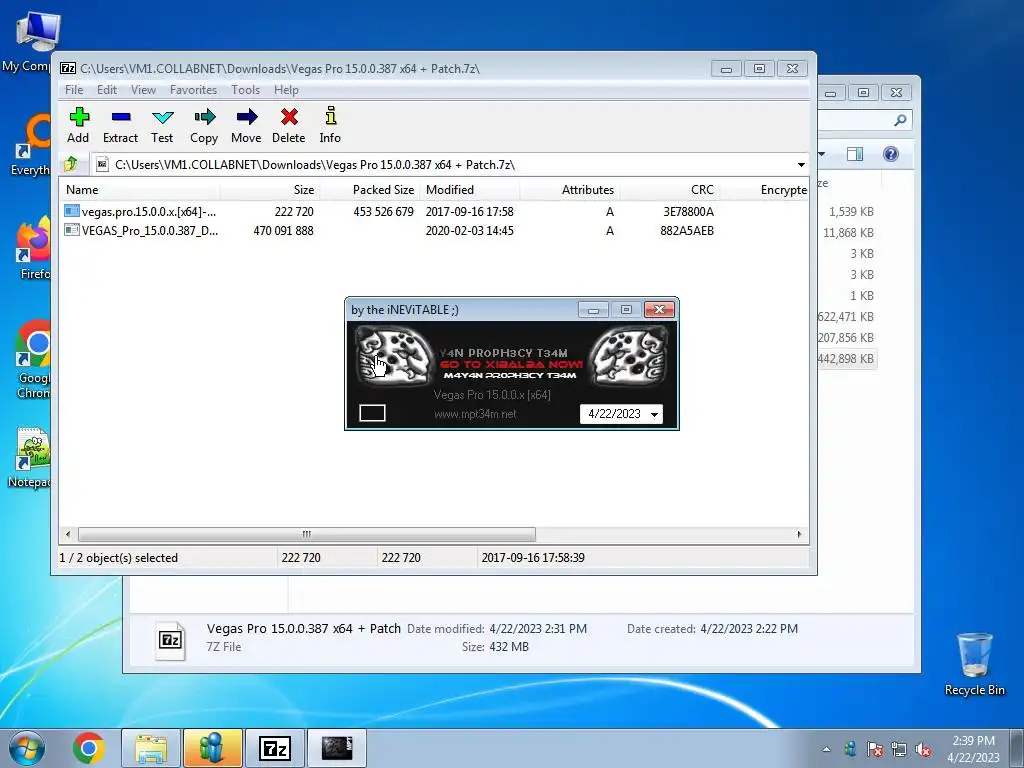Sort by the Name column header
This screenshot has height=768, width=1024.
[140, 190]
